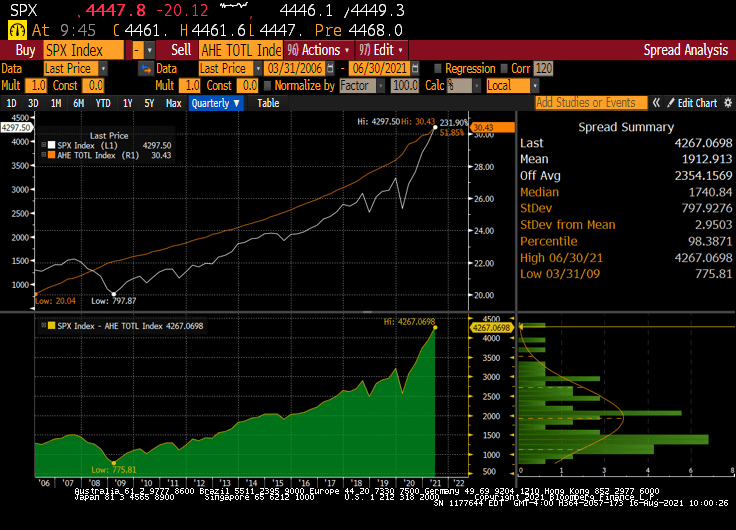Click the gear icon next to Edit Chart
The width and height of the screenshot is (736, 530).
(726, 103)
